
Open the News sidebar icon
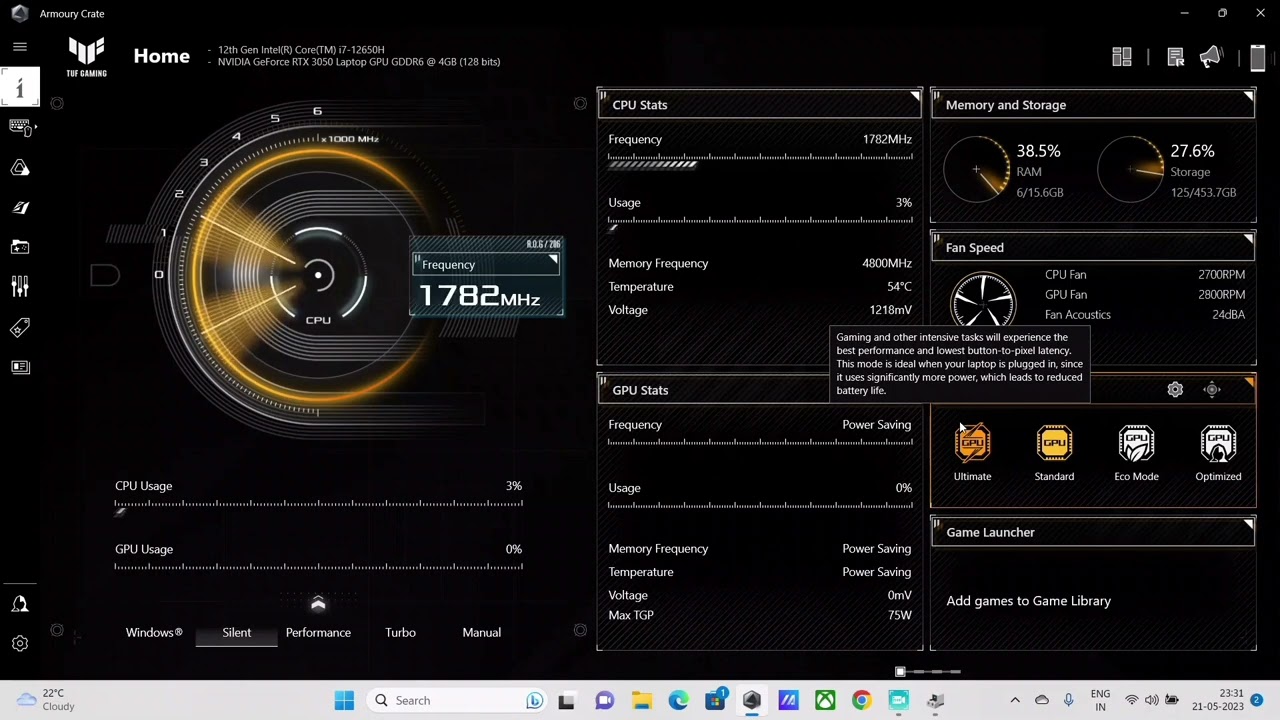[19, 367]
